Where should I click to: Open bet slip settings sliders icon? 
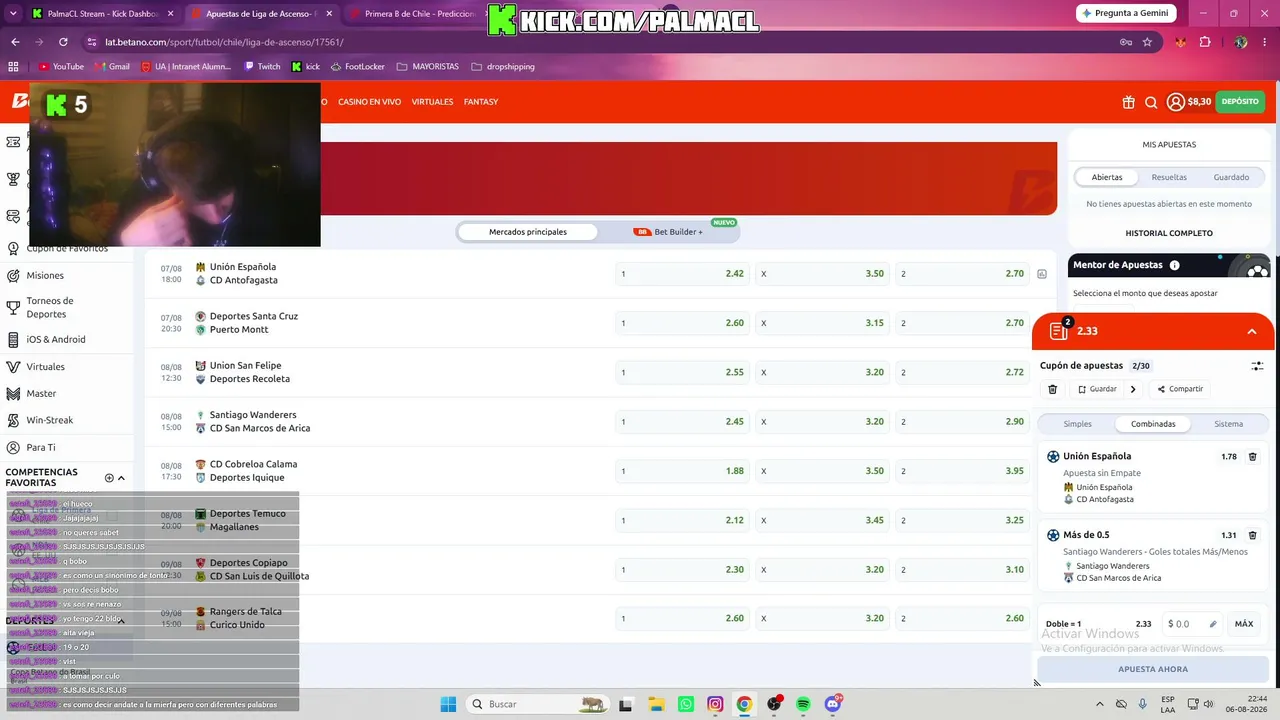coord(1257,366)
